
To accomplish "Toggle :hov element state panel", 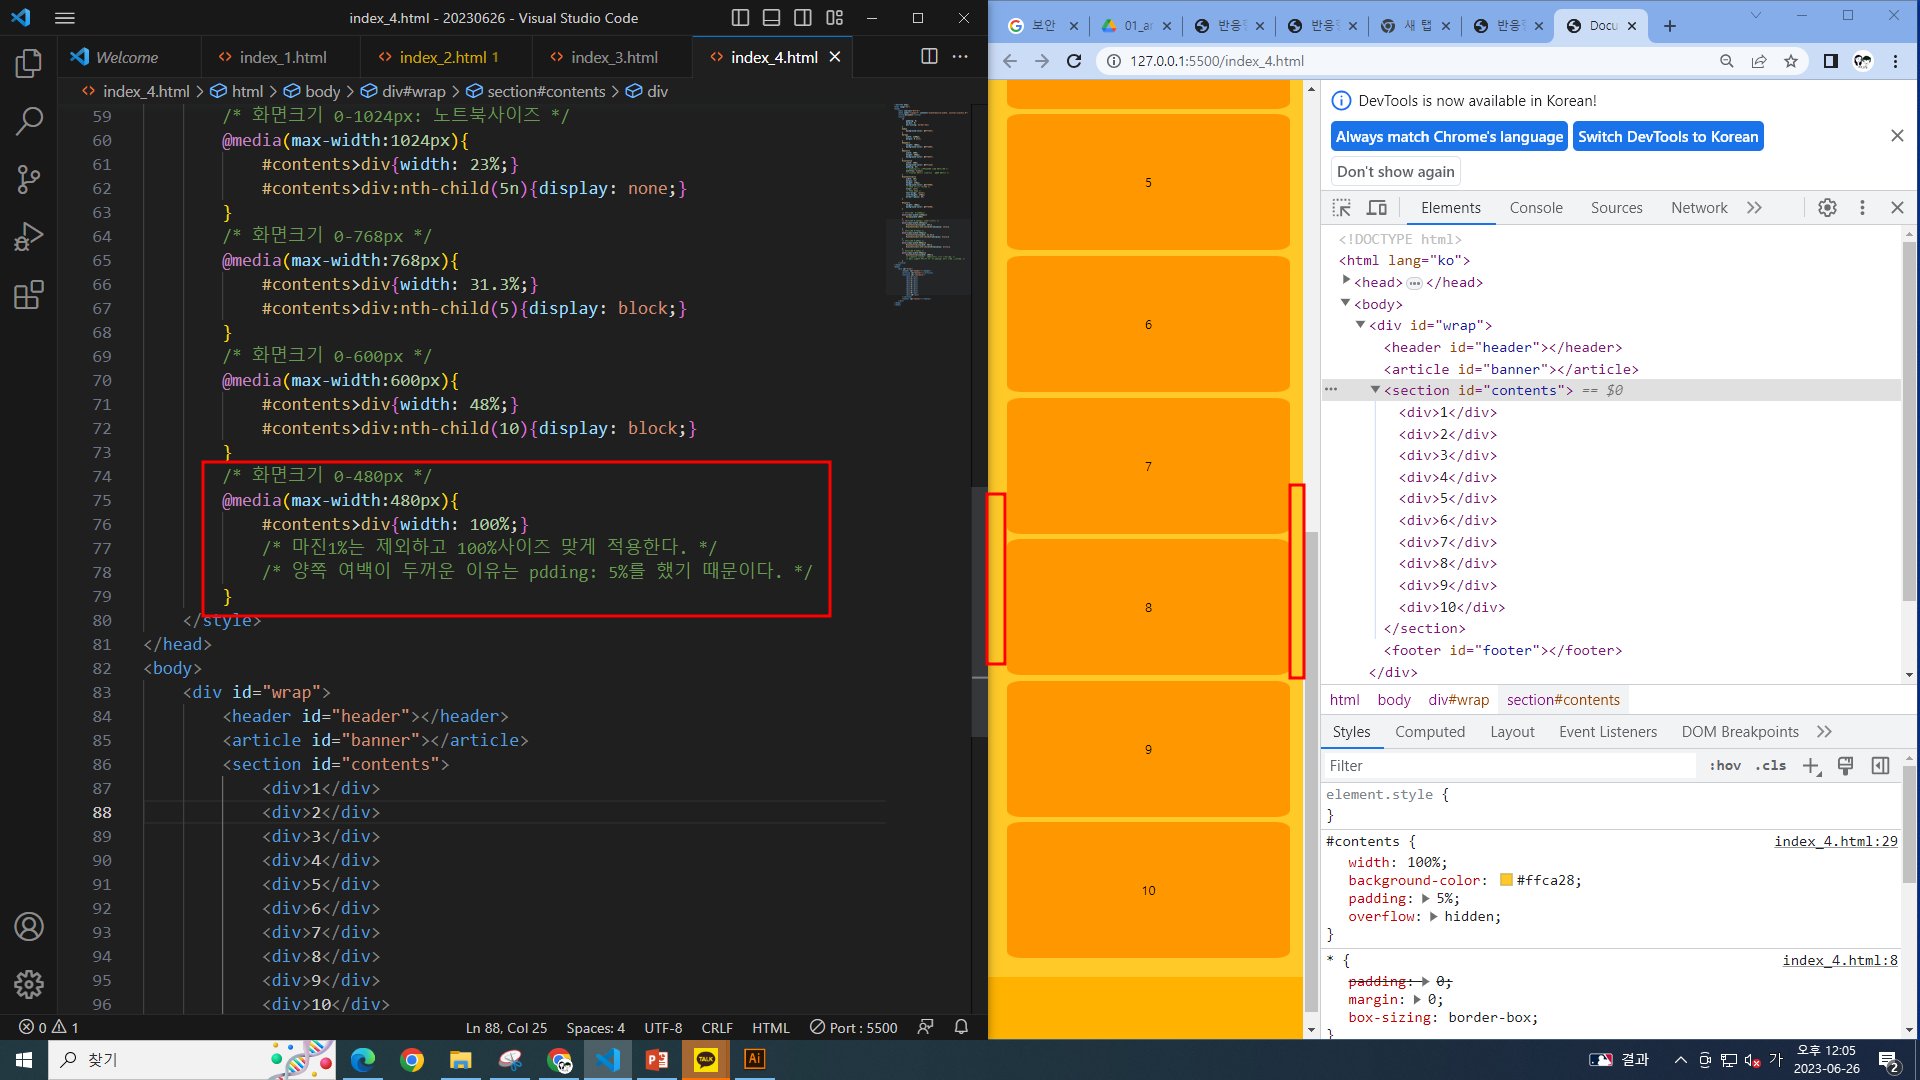I will [x=1725, y=765].
